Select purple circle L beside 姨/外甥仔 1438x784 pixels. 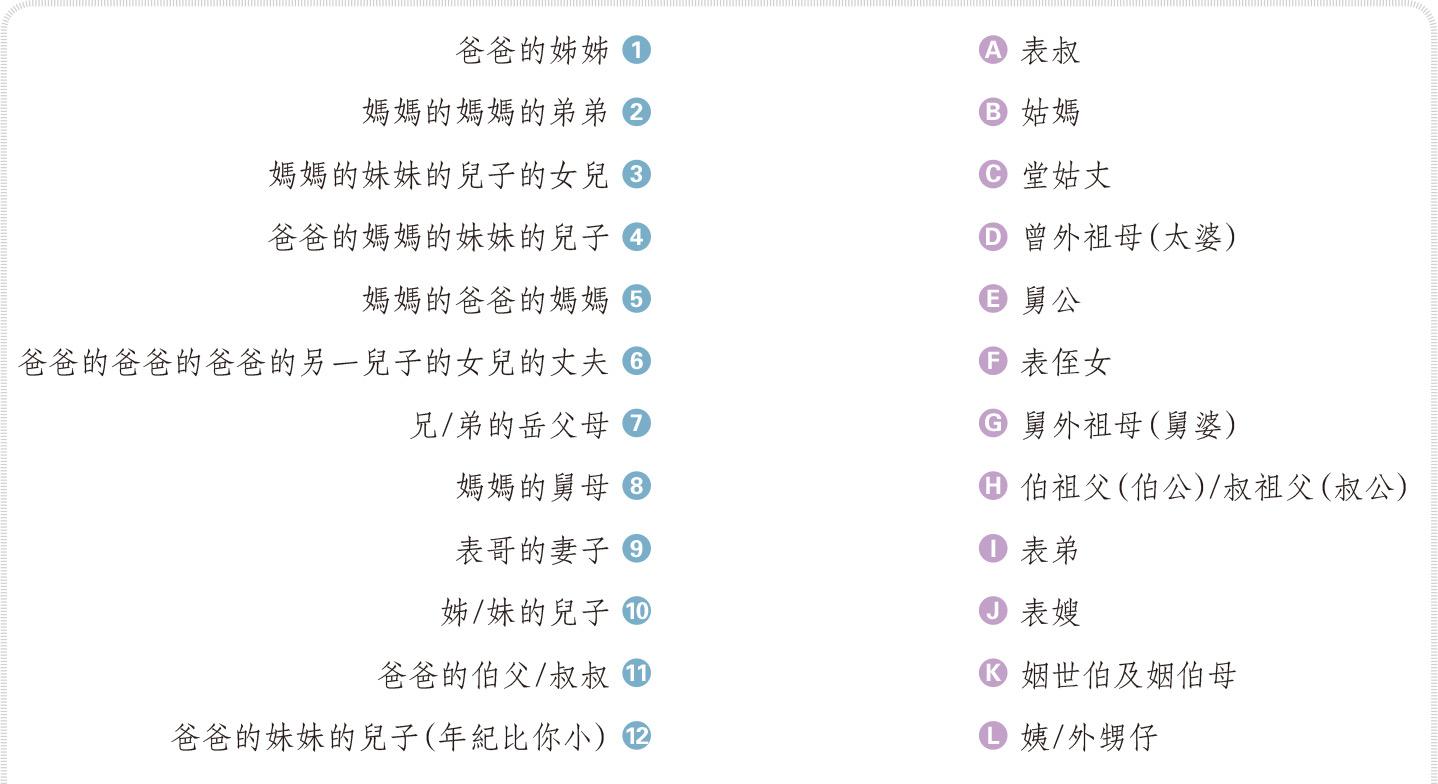pos(992,737)
